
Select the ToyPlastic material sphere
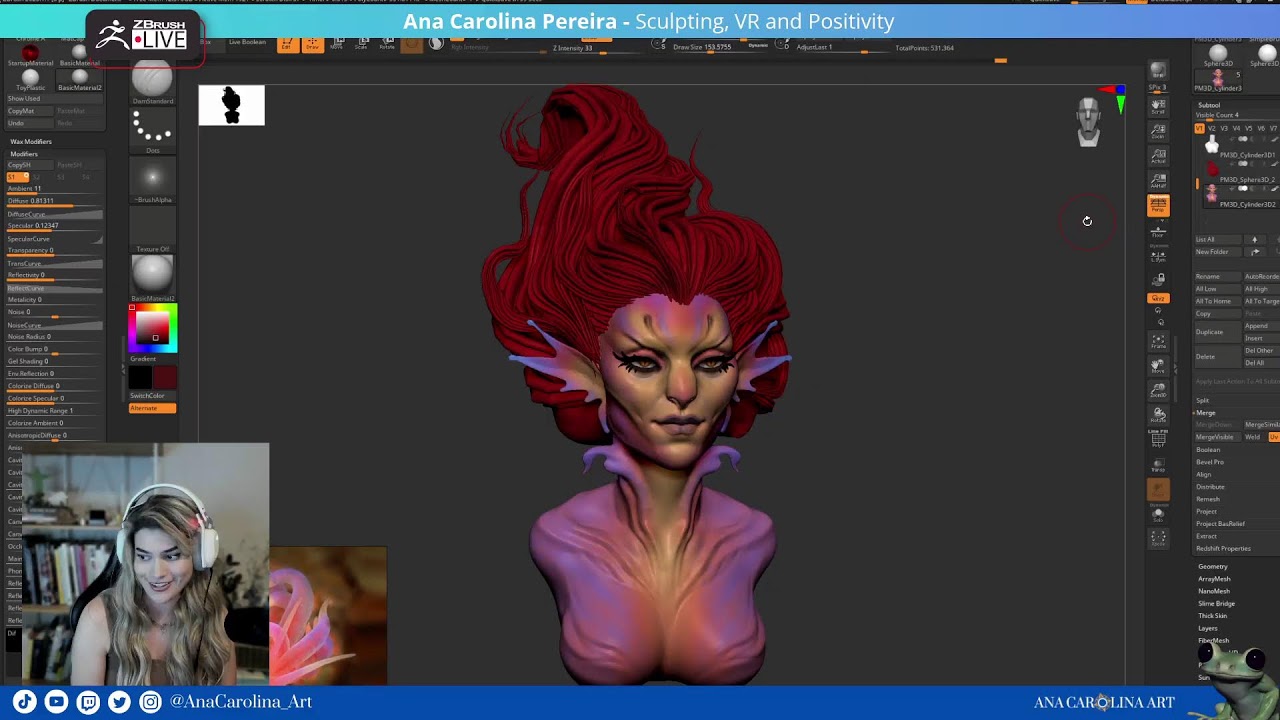point(30,79)
